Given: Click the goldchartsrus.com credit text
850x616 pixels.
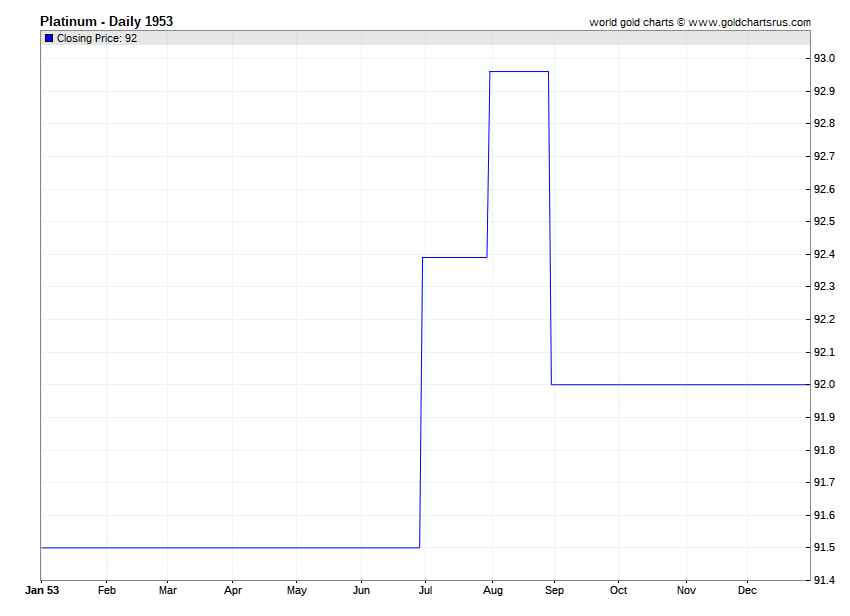Looking at the screenshot, I should click(700, 22).
